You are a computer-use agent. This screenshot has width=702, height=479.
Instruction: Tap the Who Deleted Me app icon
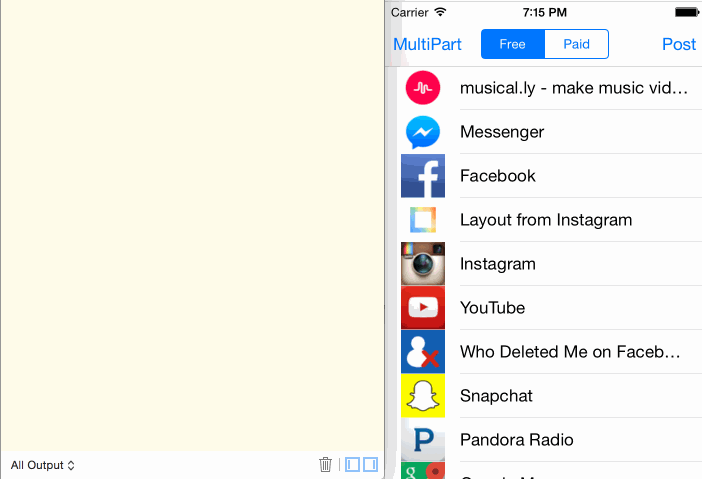tap(423, 352)
